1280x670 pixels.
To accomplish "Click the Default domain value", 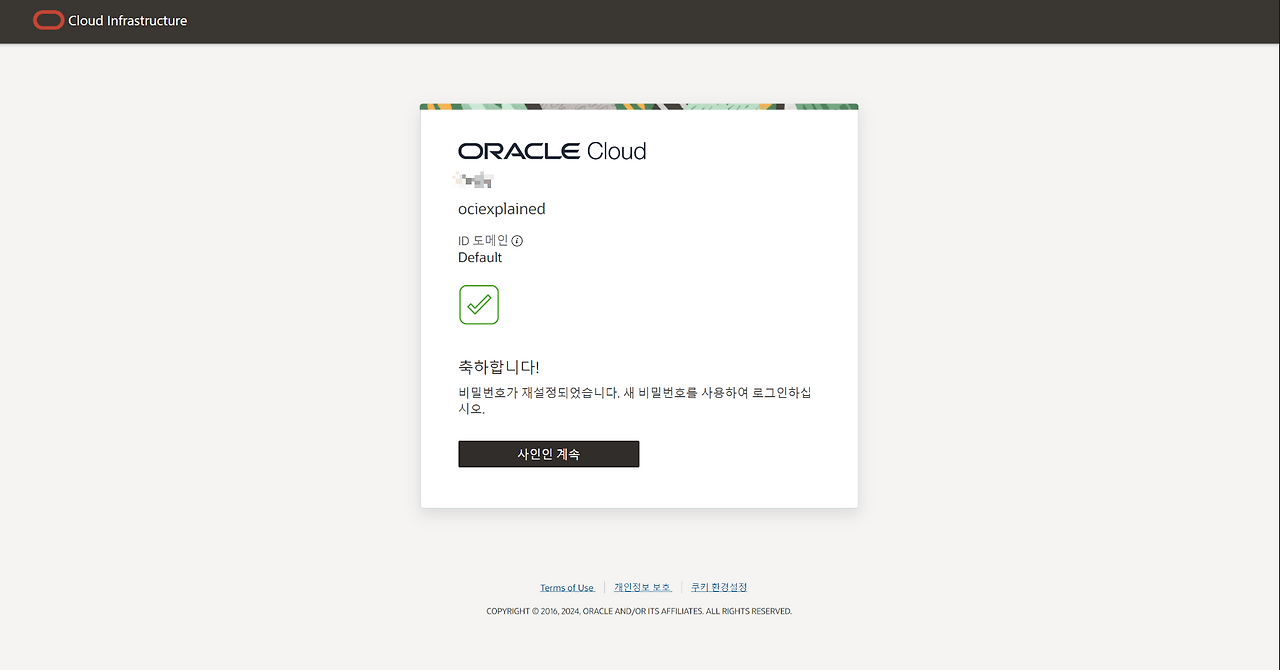I will click(480, 258).
